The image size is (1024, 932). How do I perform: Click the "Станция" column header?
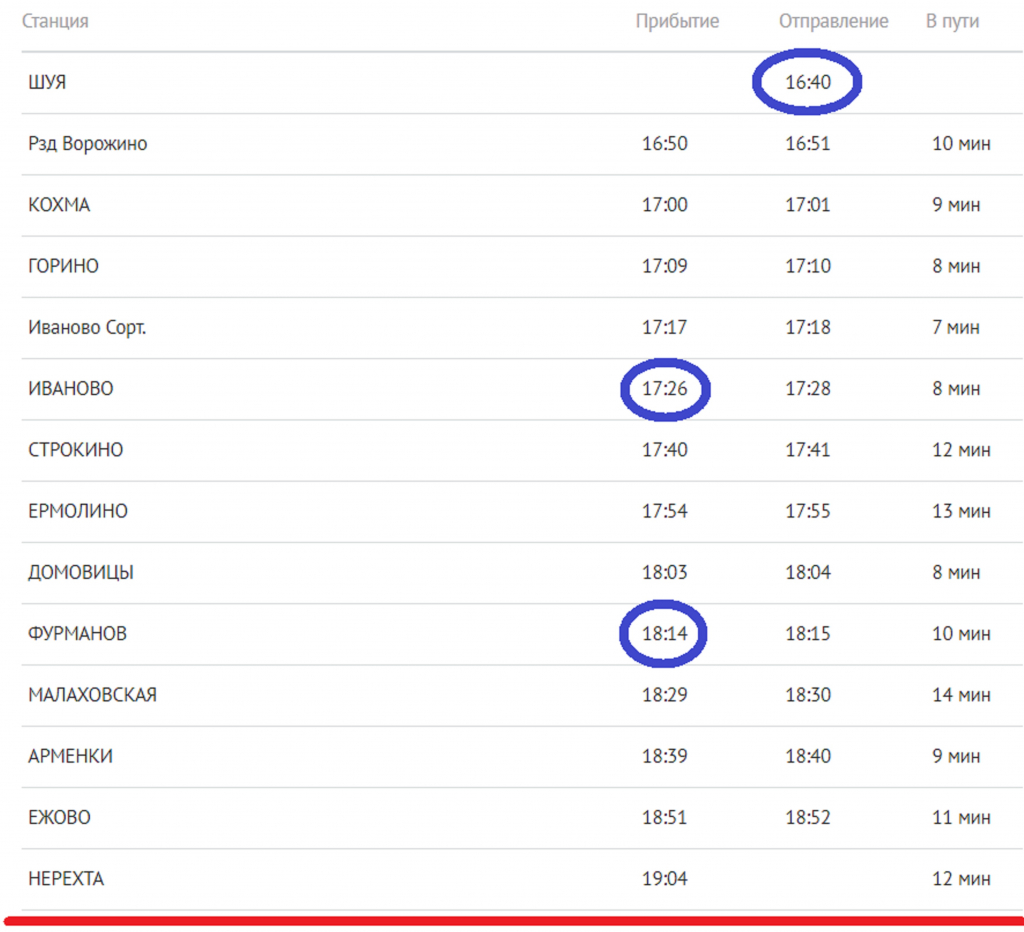point(55,22)
